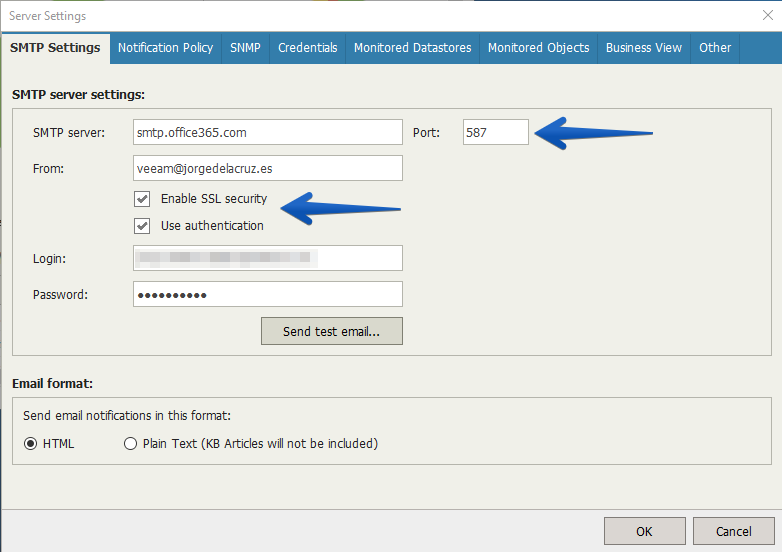Click the 'Server Settings' window title
The image size is (782, 552).
point(47,16)
